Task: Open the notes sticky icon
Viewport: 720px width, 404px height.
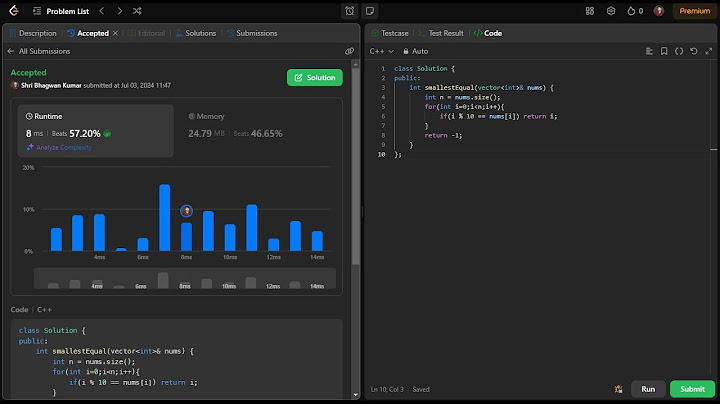Action: coord(370,11)
